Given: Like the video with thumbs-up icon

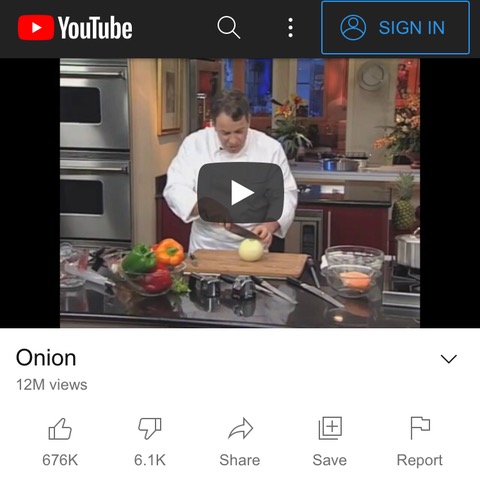Looking at the screenshot, I should 60,429.
